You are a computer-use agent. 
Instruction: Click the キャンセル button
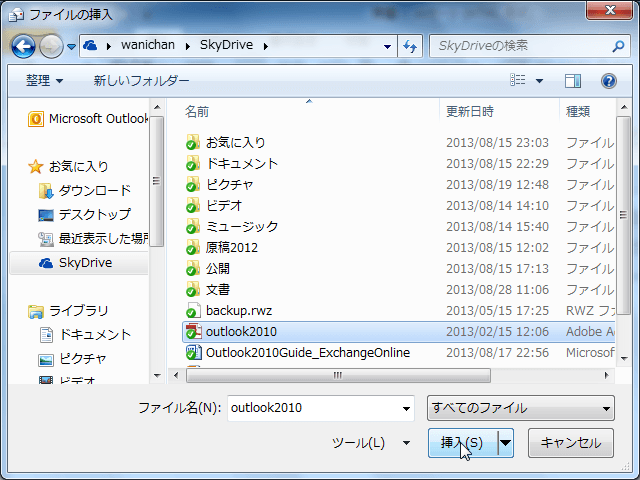pyautogui.click(x=571, y=443)
